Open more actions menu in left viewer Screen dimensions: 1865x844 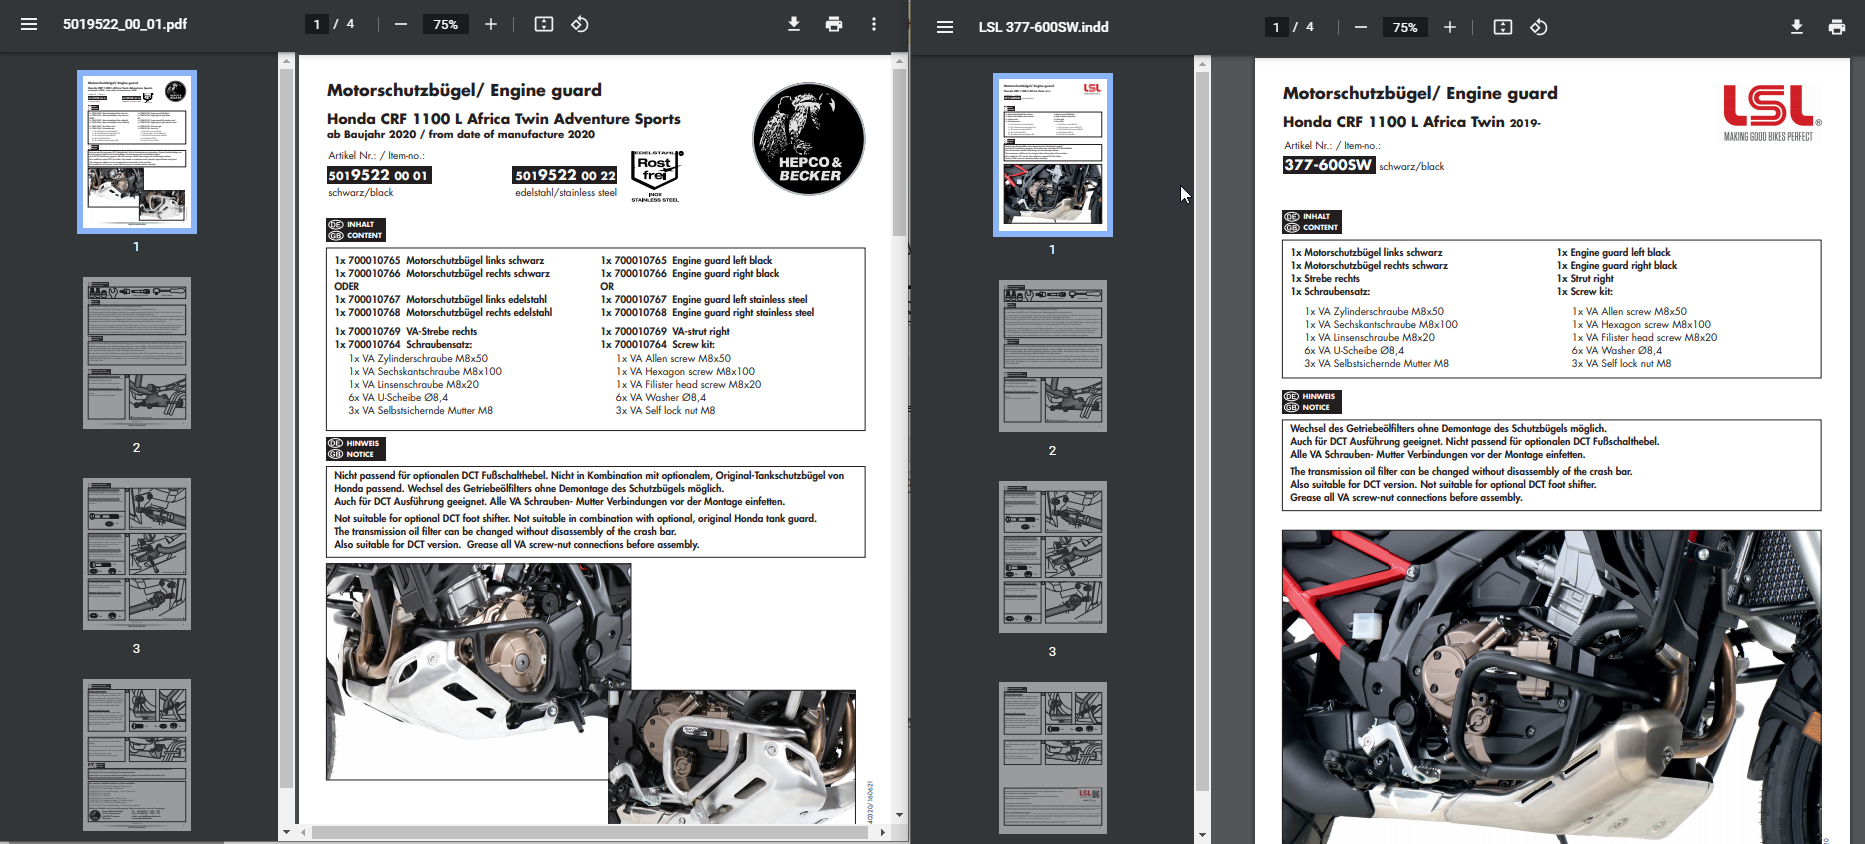pos(874,24)
